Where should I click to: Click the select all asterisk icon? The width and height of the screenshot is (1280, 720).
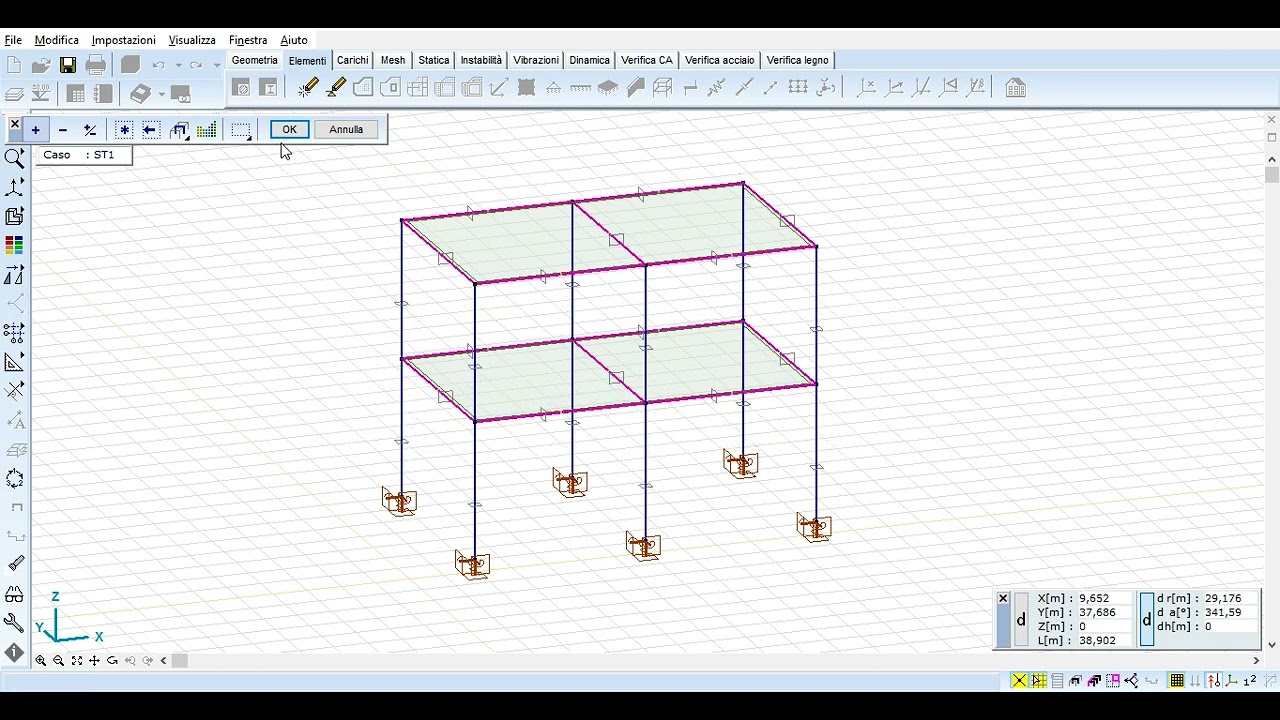(124, 130)
